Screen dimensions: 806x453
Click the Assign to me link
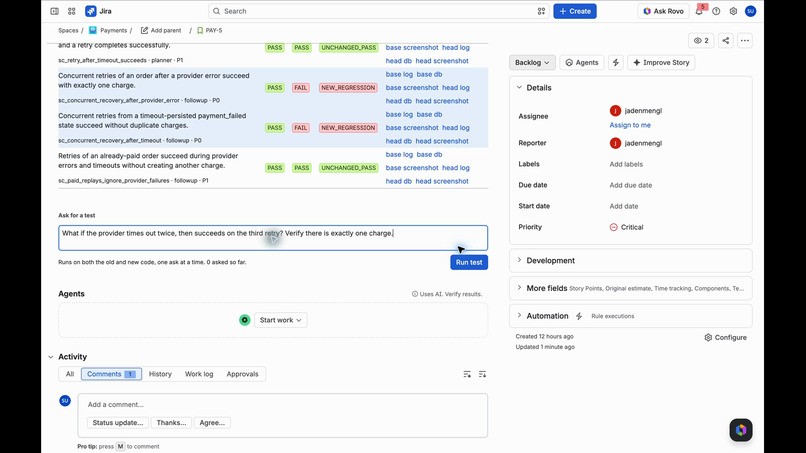630,125
